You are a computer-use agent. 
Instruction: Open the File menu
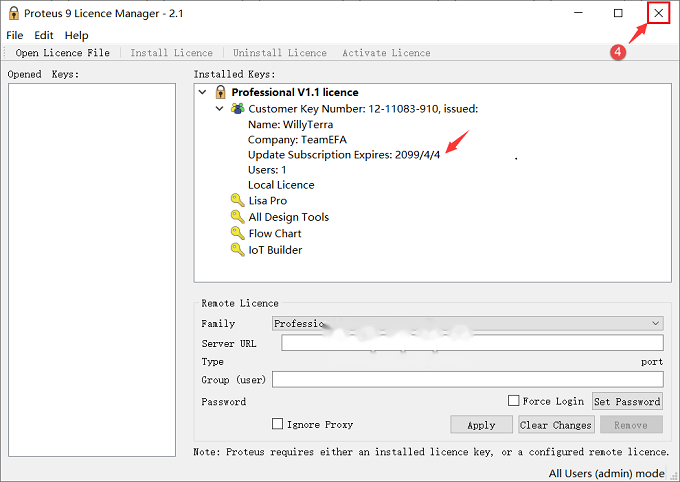(x=15, y=35)
